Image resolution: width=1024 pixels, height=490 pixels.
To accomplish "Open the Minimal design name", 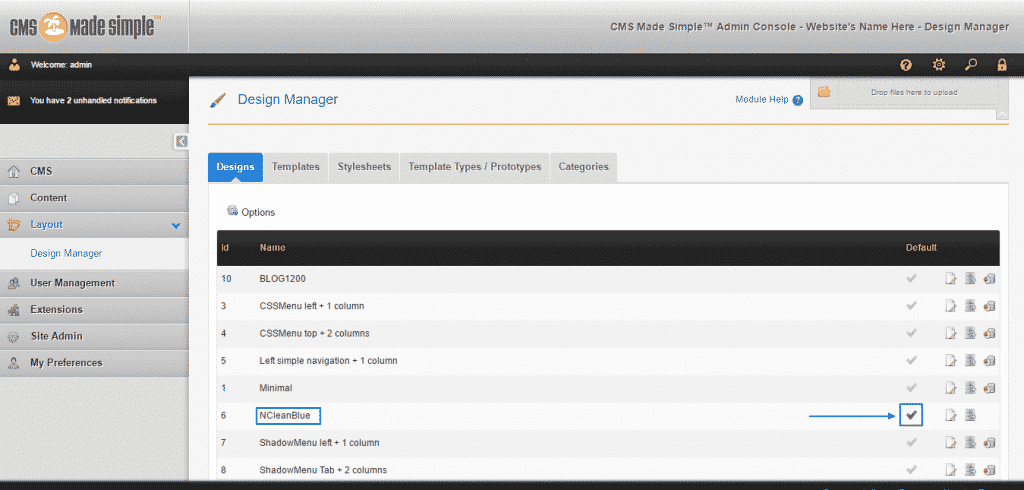I will pos(276,388).
